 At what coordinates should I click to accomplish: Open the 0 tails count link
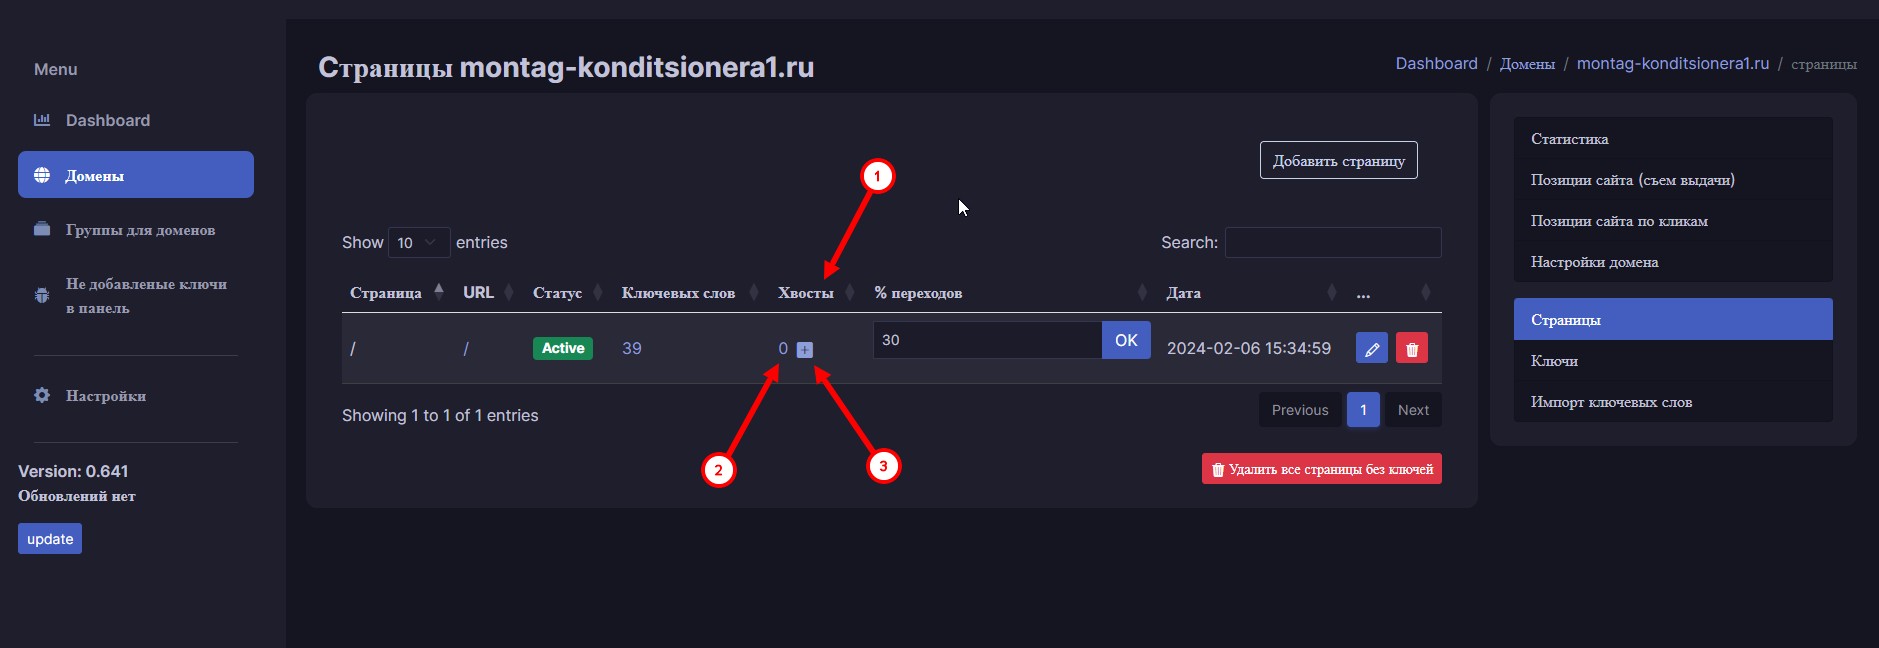tap(783, 348)
